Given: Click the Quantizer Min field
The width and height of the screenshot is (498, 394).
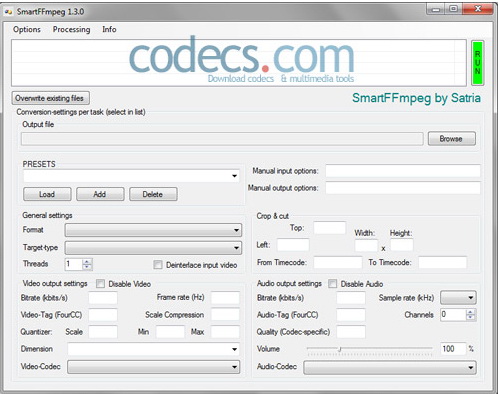Looking at the screenshot, I should pos(170,332).
